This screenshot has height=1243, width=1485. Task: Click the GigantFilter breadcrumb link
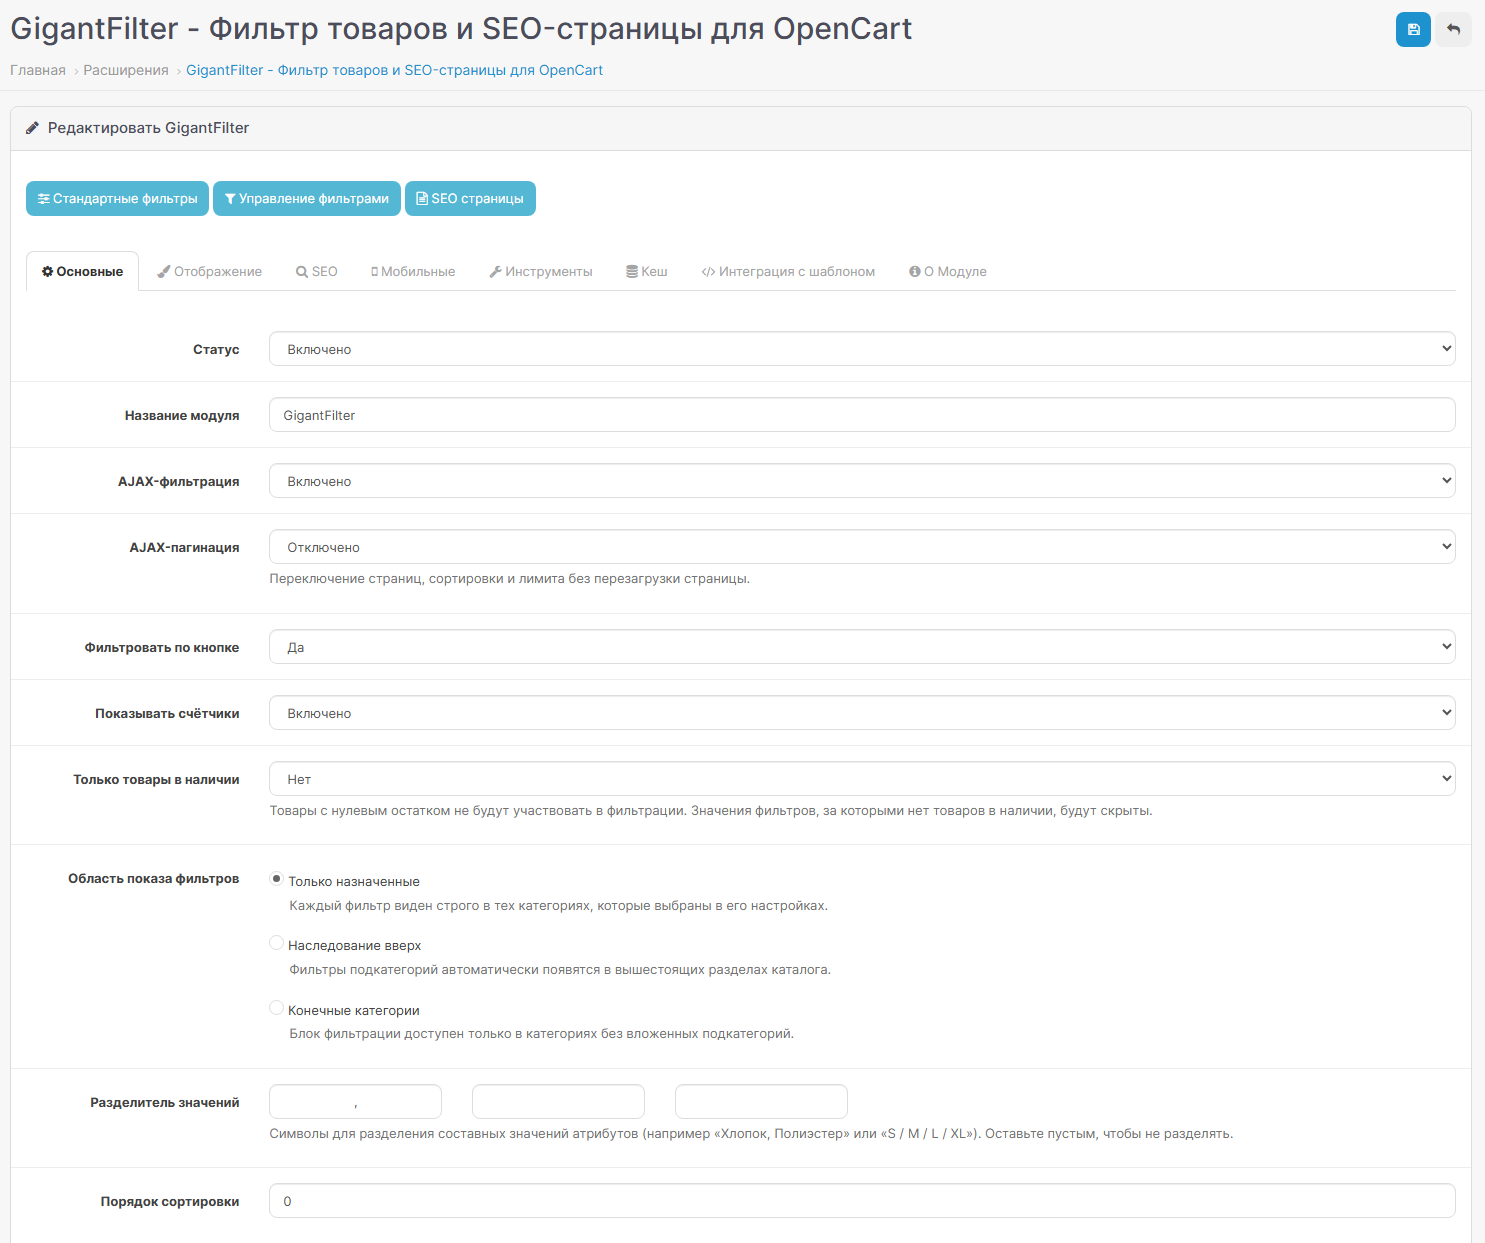pyautogui.click(x=394, y=70)
